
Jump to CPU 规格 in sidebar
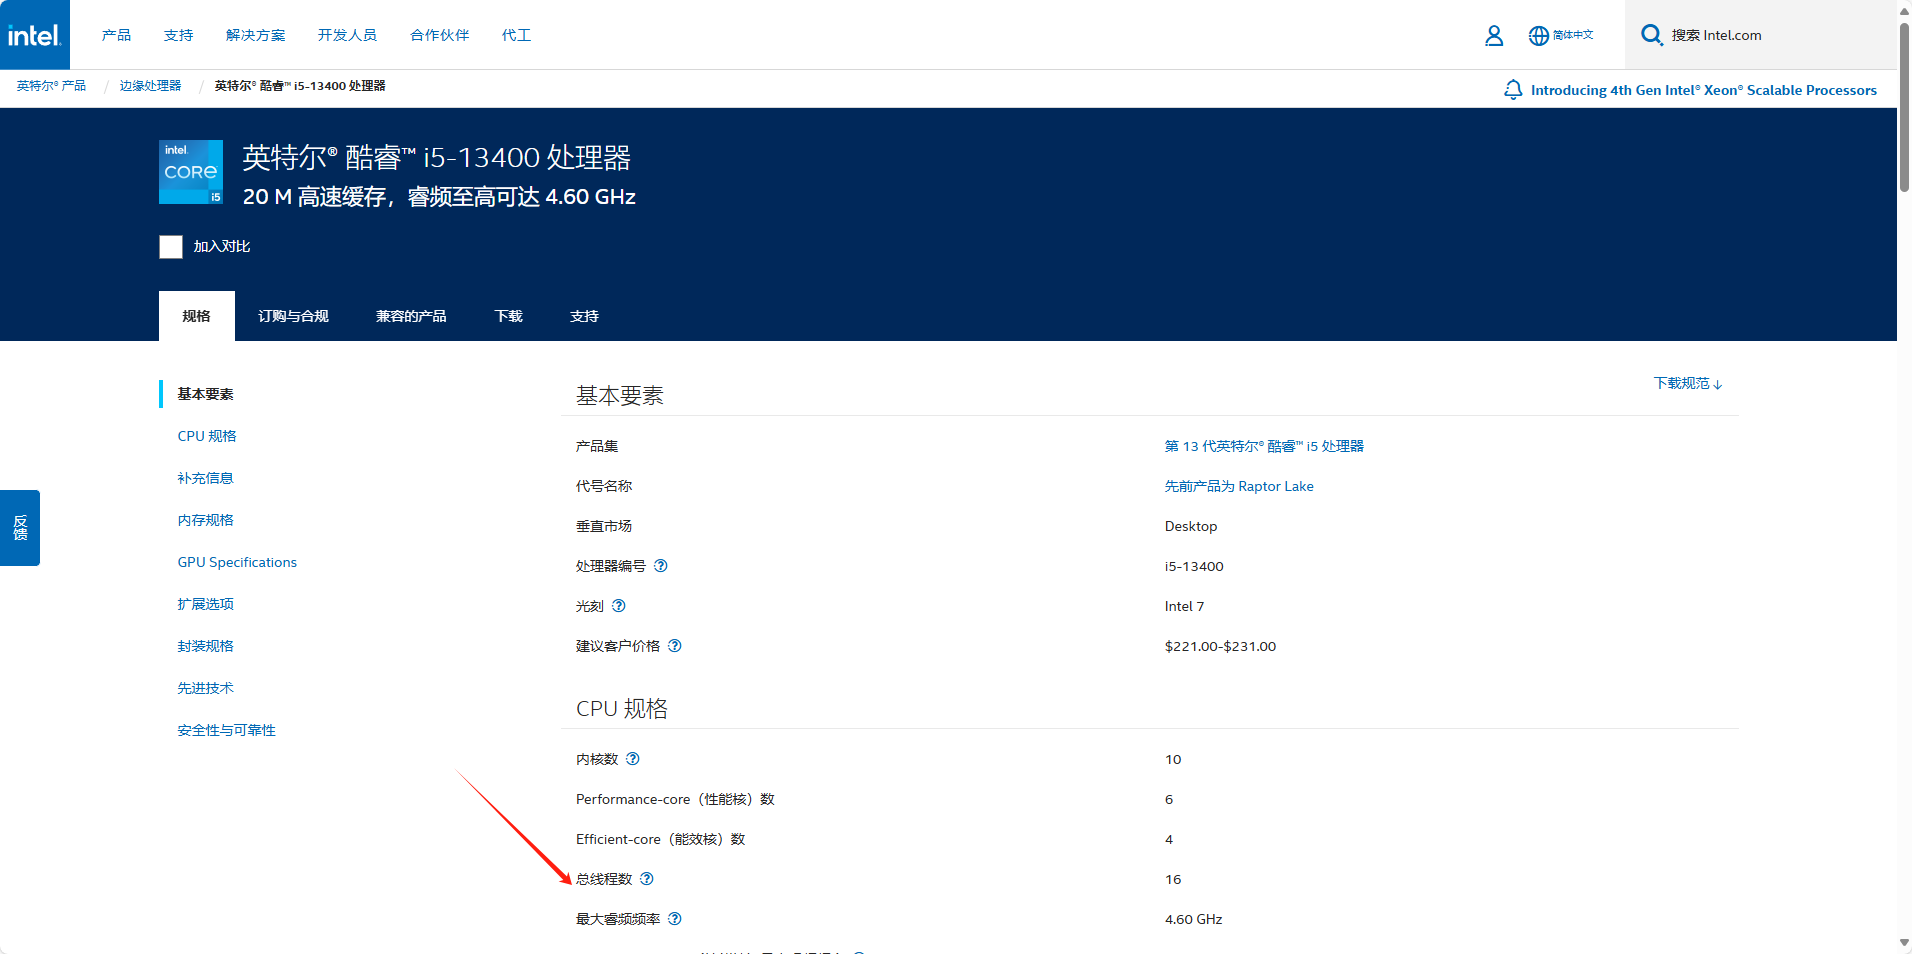pyautogui.click(x=207, y=436)
